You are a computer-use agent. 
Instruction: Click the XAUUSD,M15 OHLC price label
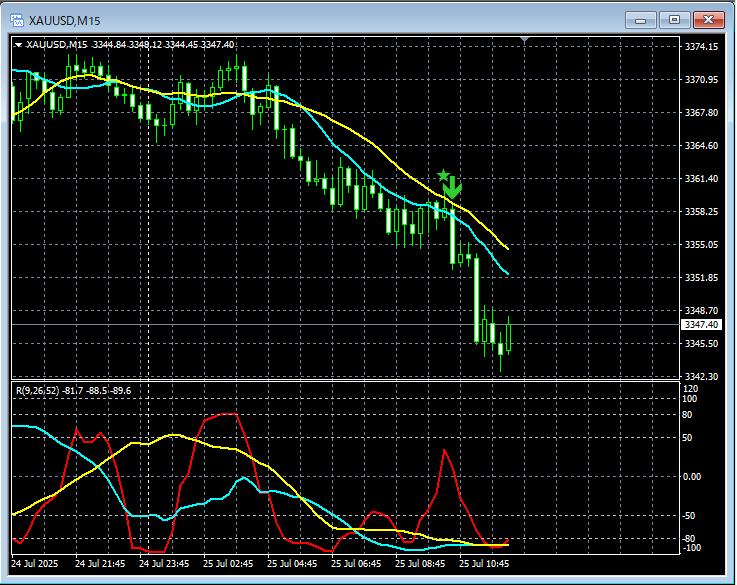pos(130,45)
